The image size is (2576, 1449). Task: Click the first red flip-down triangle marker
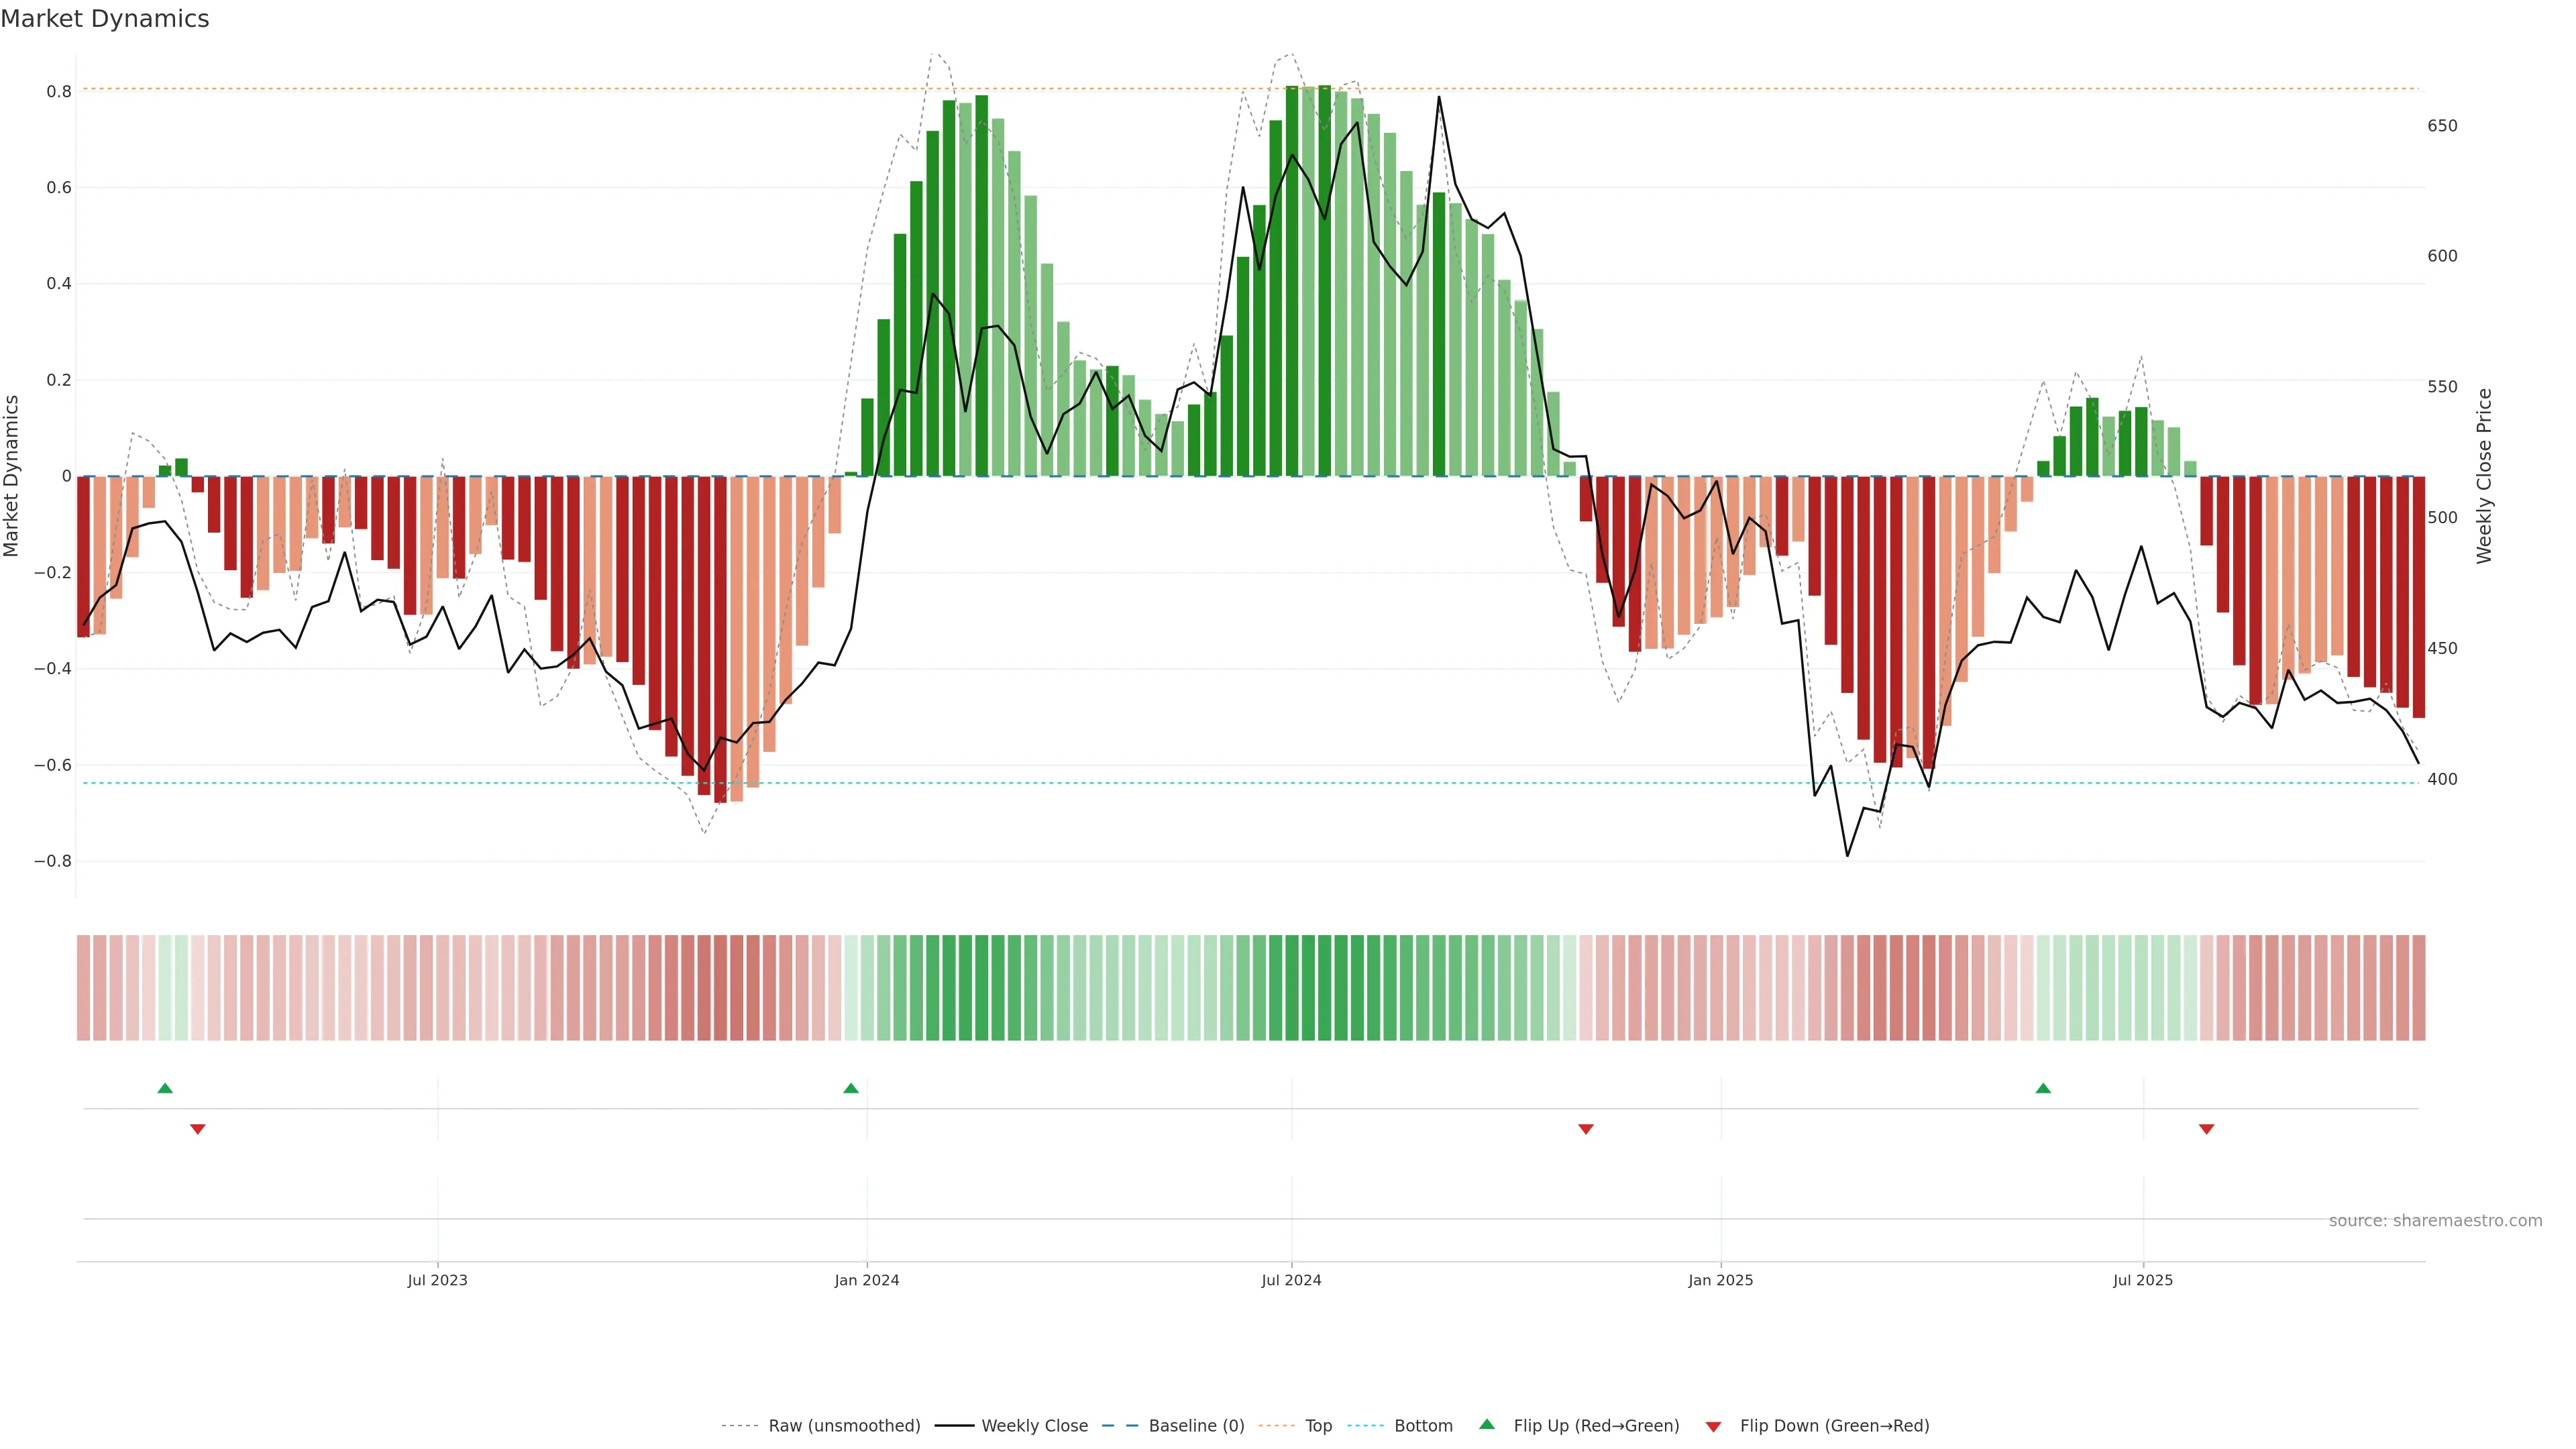(x=198, y=1129)
